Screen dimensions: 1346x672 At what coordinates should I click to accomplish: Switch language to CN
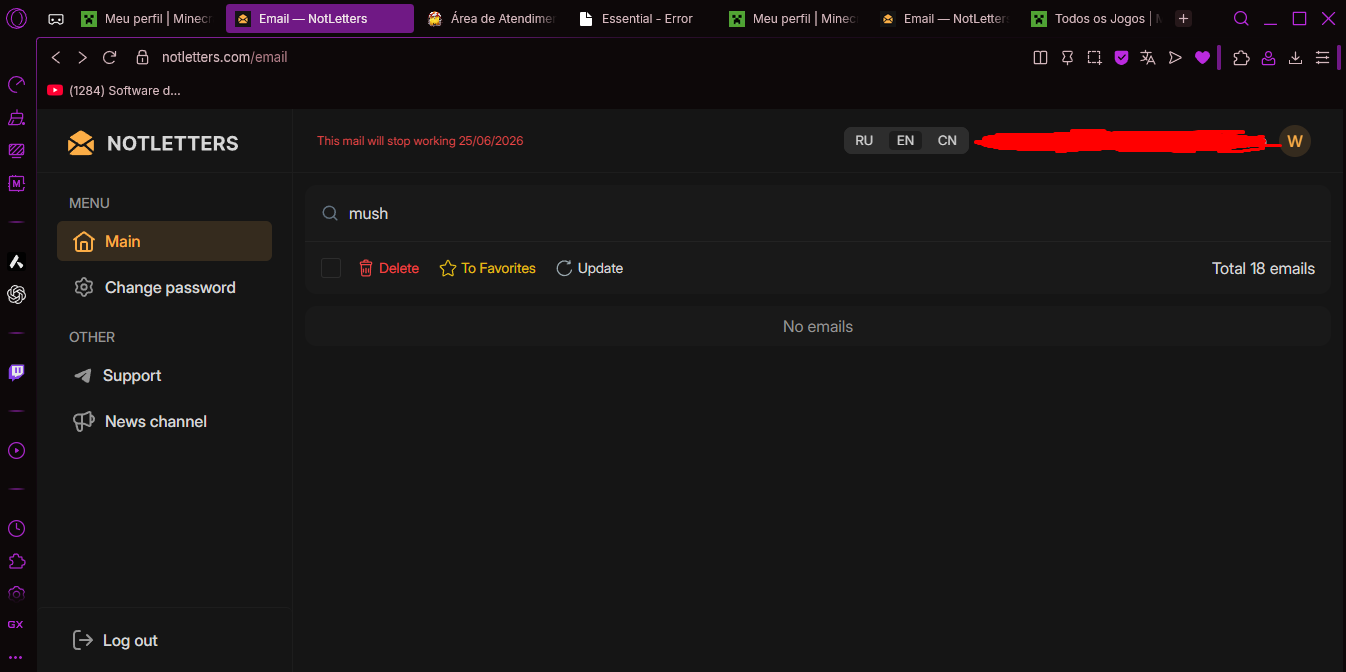tap(947, 141)
